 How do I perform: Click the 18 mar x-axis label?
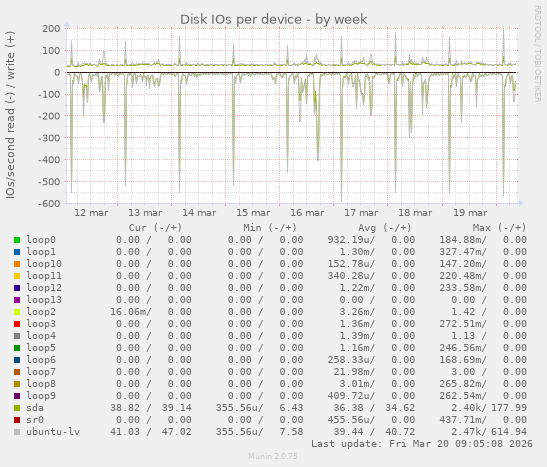415,213
